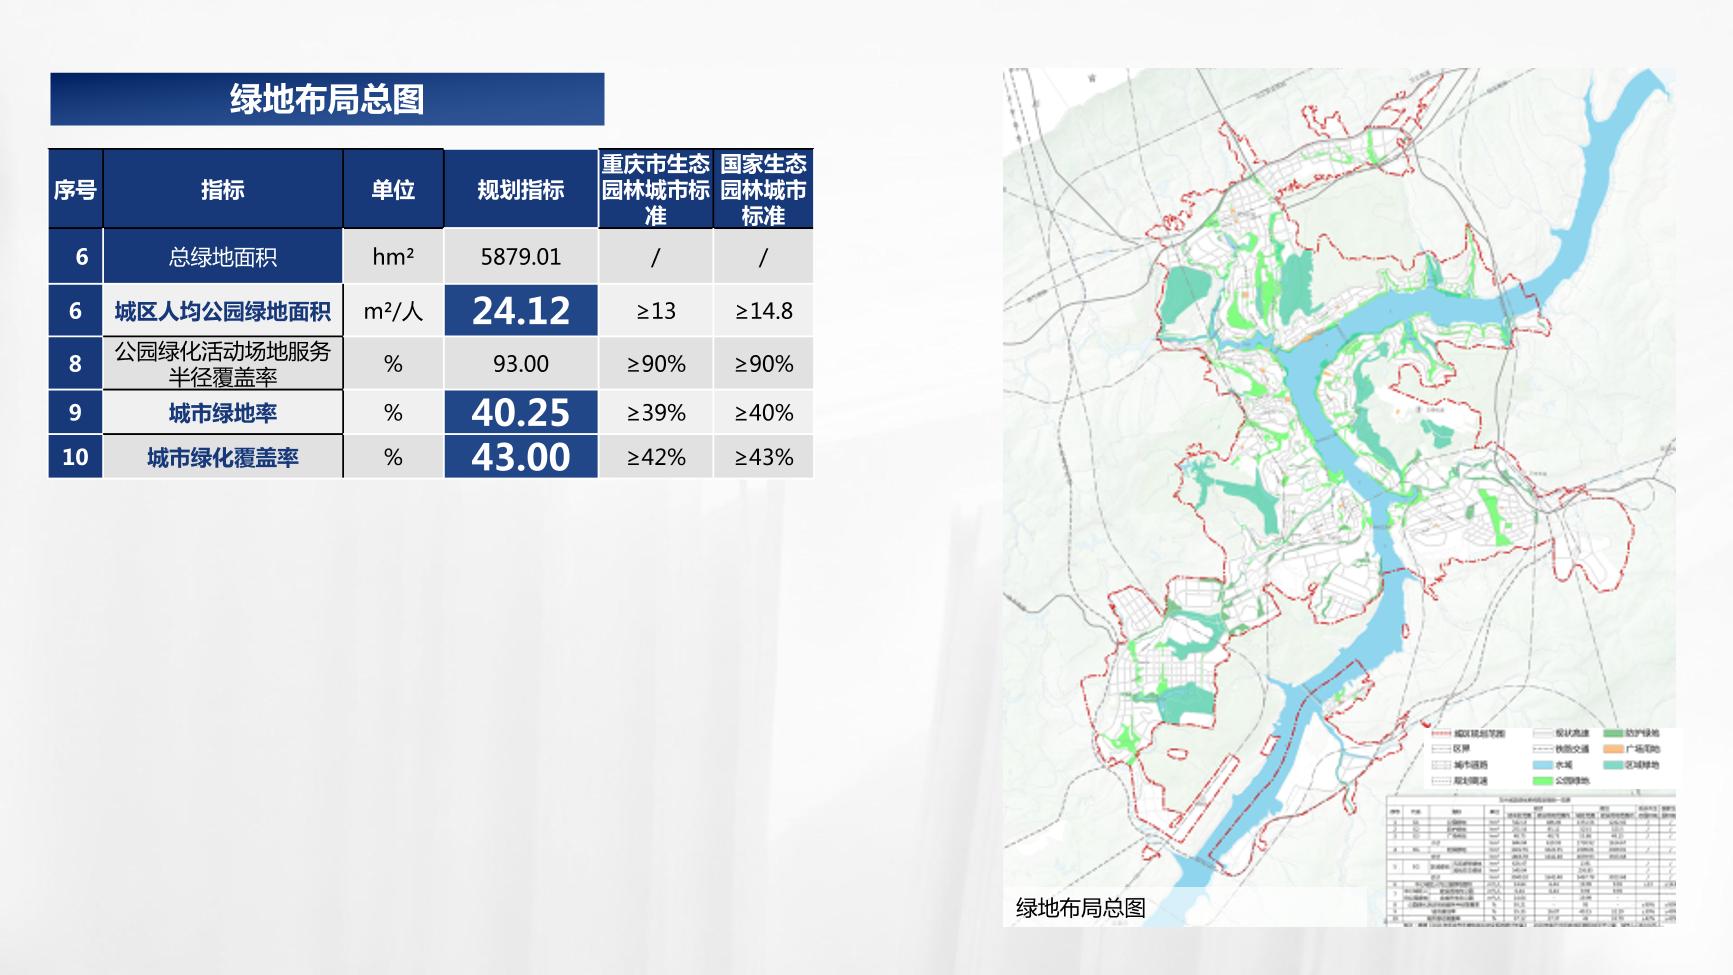Click the 序号 column header
Viewport: 1733px width, 975px height.
pyautogui.click(x=75, y=189)
